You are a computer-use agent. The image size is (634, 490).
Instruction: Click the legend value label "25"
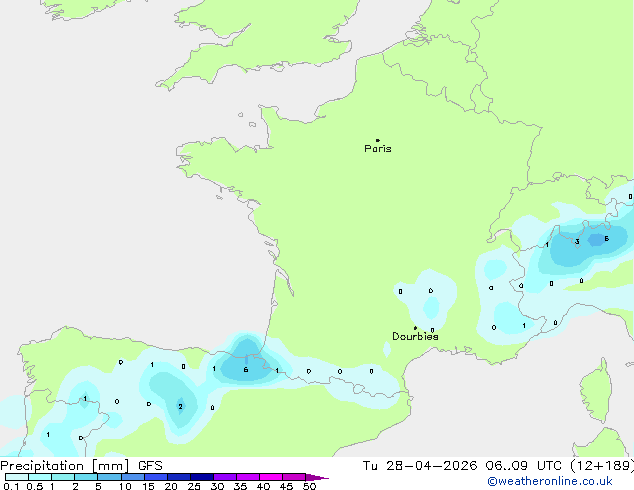coord(194,486)
